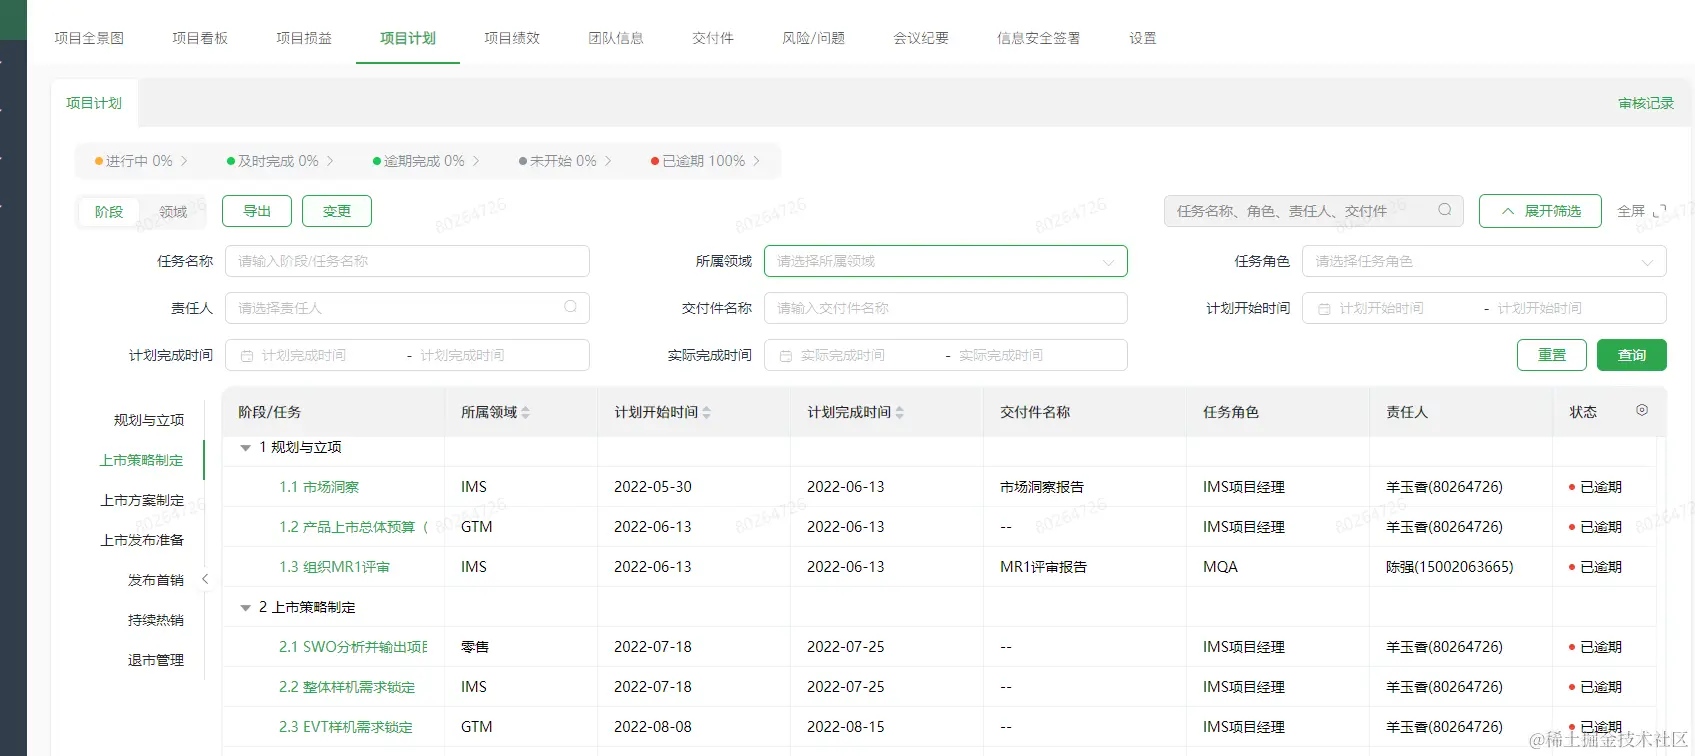Click the 重置 button
The width and height of the screenshot is (1695, 756).
pos(1552,355)
